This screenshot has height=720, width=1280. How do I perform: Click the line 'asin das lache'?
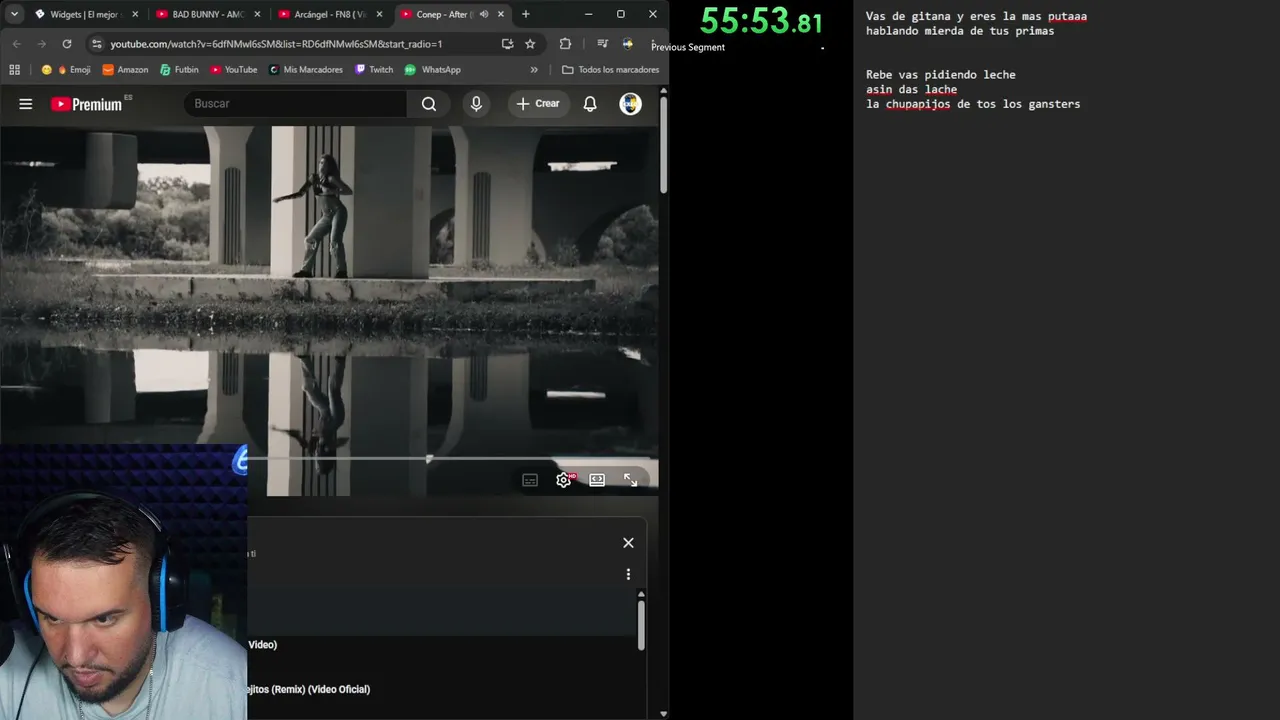pyautogui.click(x=911, y=89)
